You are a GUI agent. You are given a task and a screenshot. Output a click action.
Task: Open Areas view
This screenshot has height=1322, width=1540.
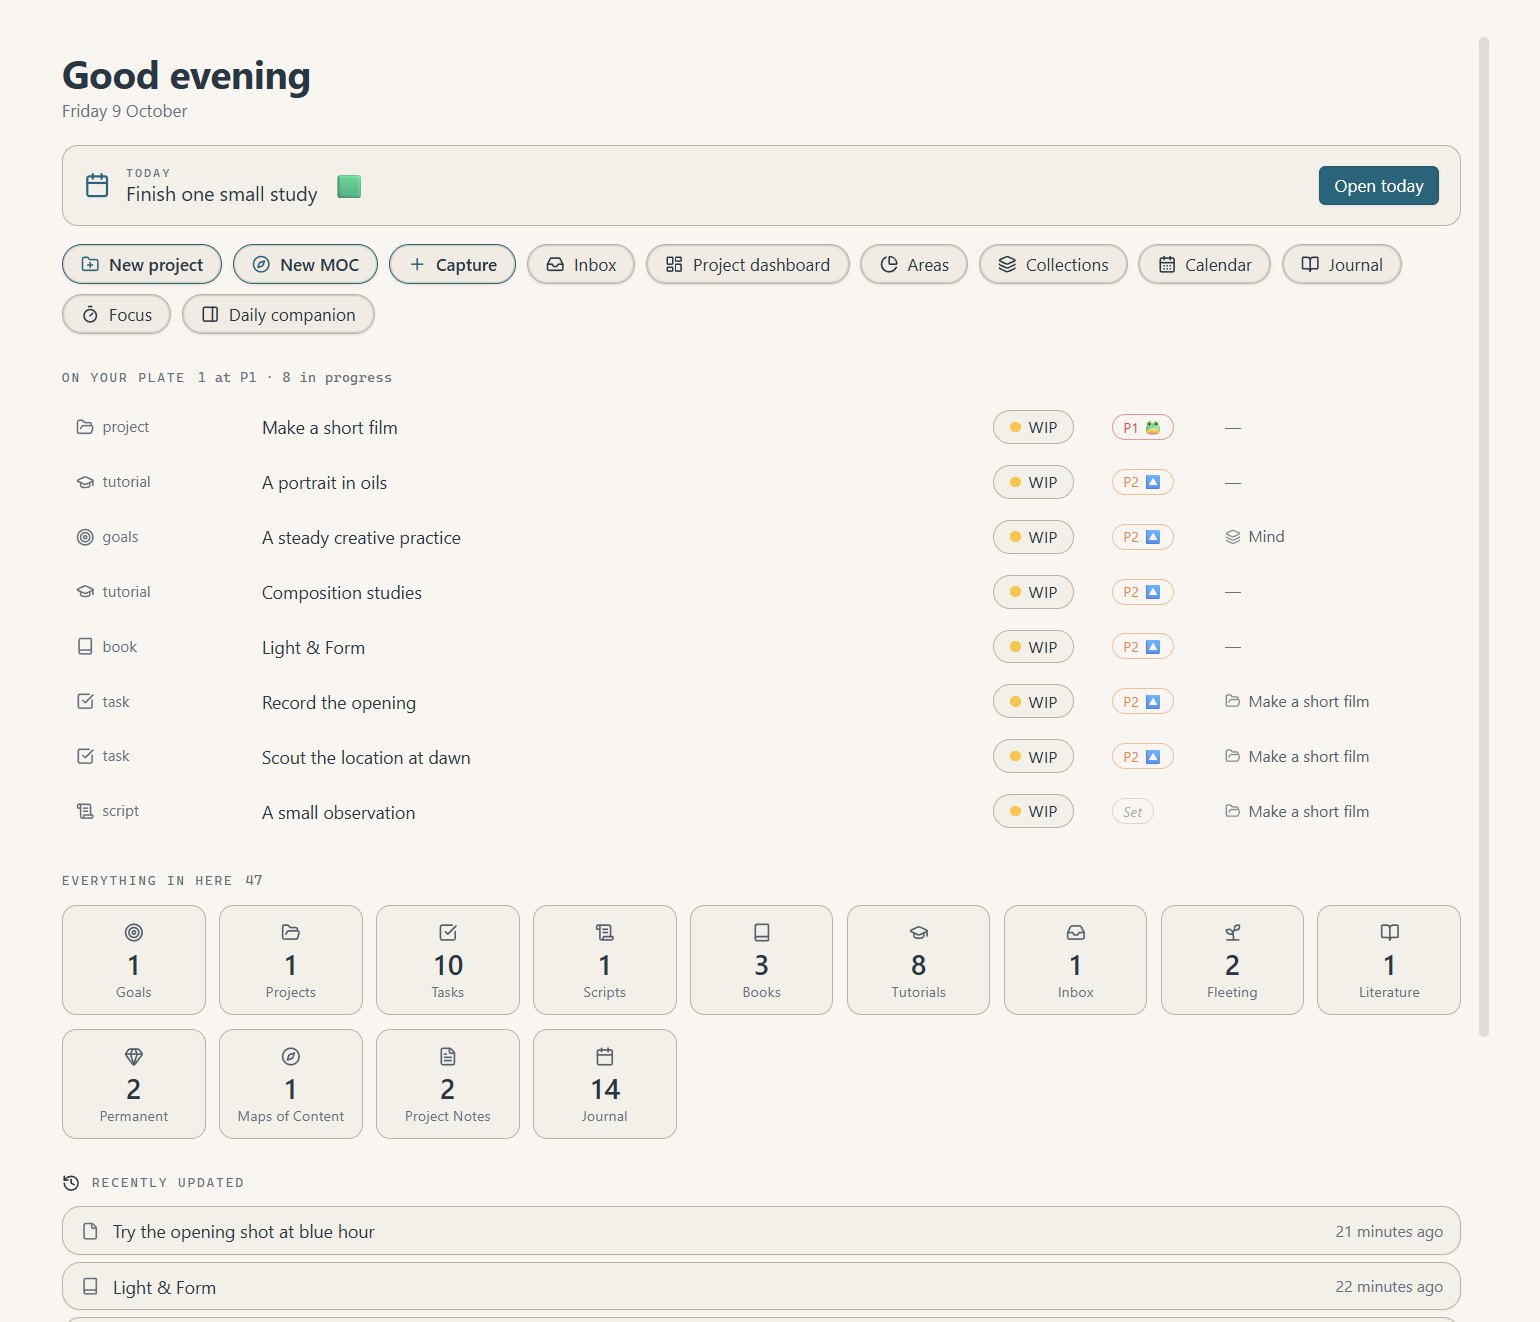(x=914, y=264)
